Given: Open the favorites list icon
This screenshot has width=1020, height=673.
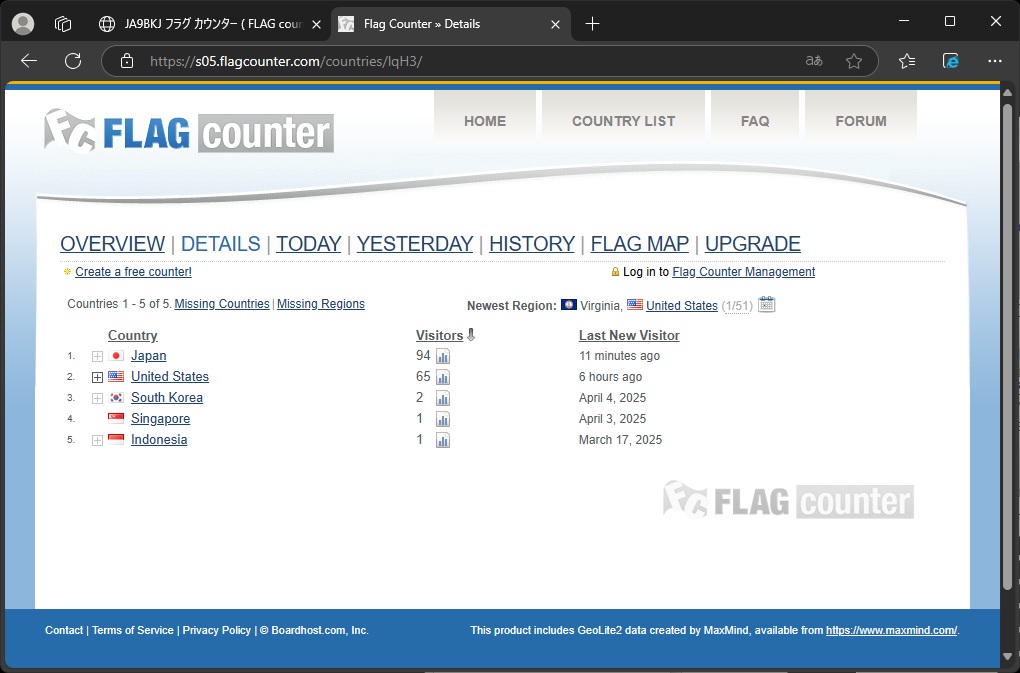Looking at the screenshot, I should click(x=907, y=61).
